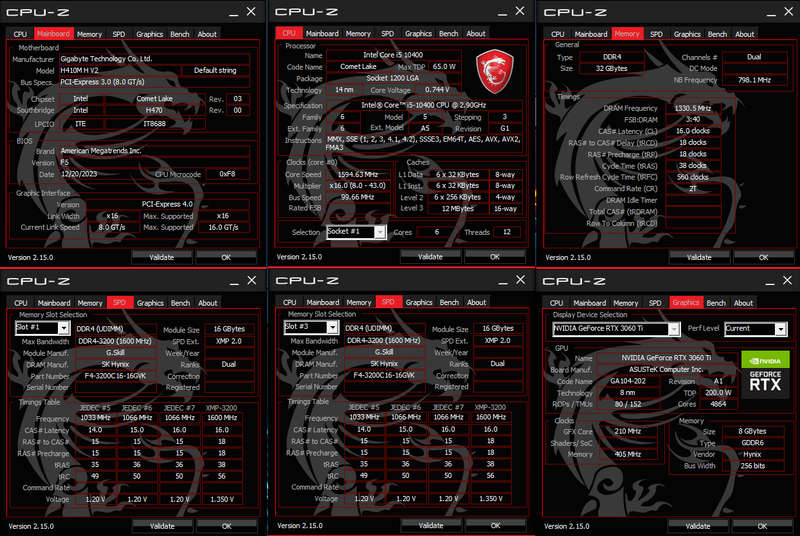Open the Graphics tab in the Memory window

click(687, 34)
